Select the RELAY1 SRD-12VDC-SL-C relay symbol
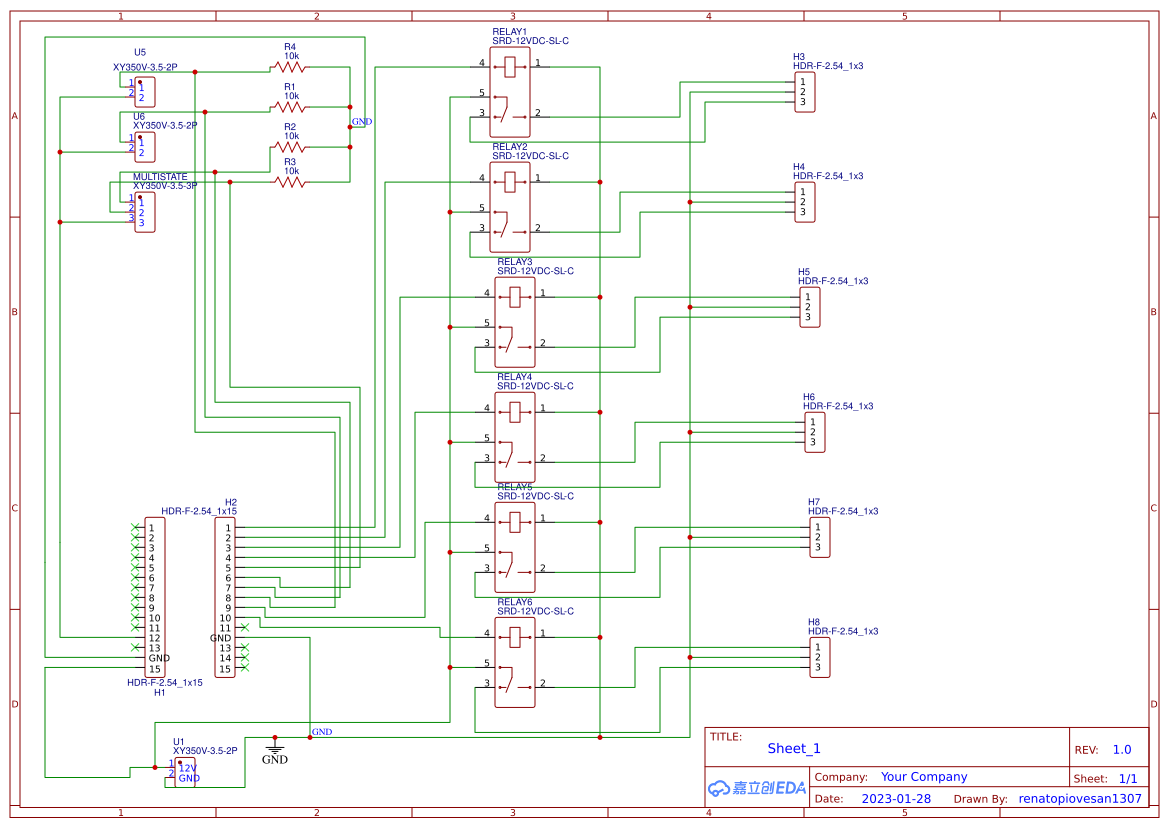This screenshot has height=828, width=1169. [510, 95]
